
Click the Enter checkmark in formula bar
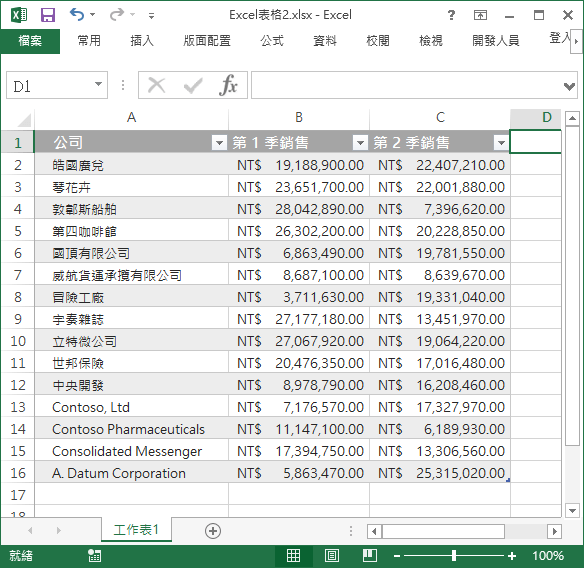(x=193, y=86)
